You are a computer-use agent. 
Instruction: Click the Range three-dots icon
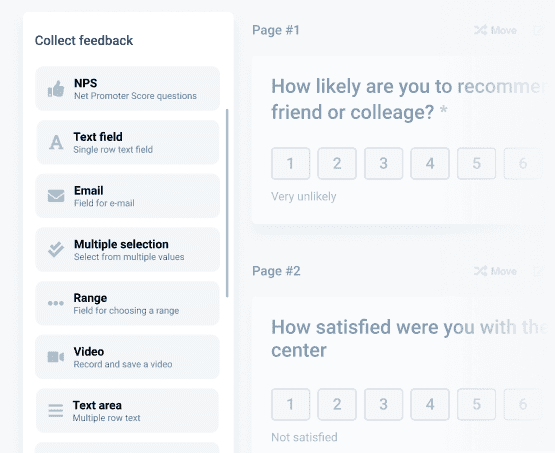coord(56,303)
